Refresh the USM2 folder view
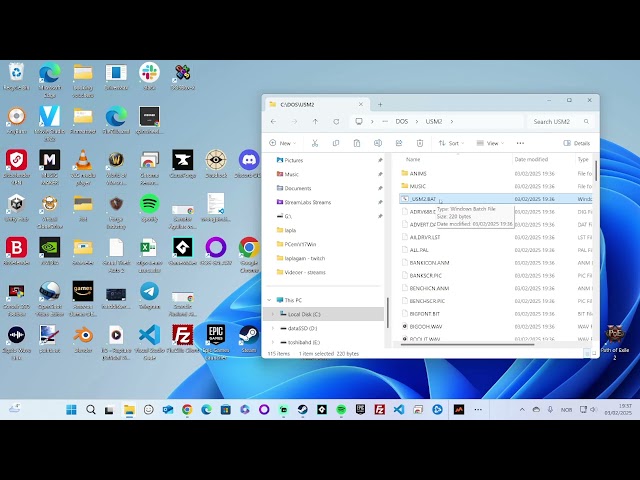The height and width of the screenshot is (480, 640). tap(336, 122)
